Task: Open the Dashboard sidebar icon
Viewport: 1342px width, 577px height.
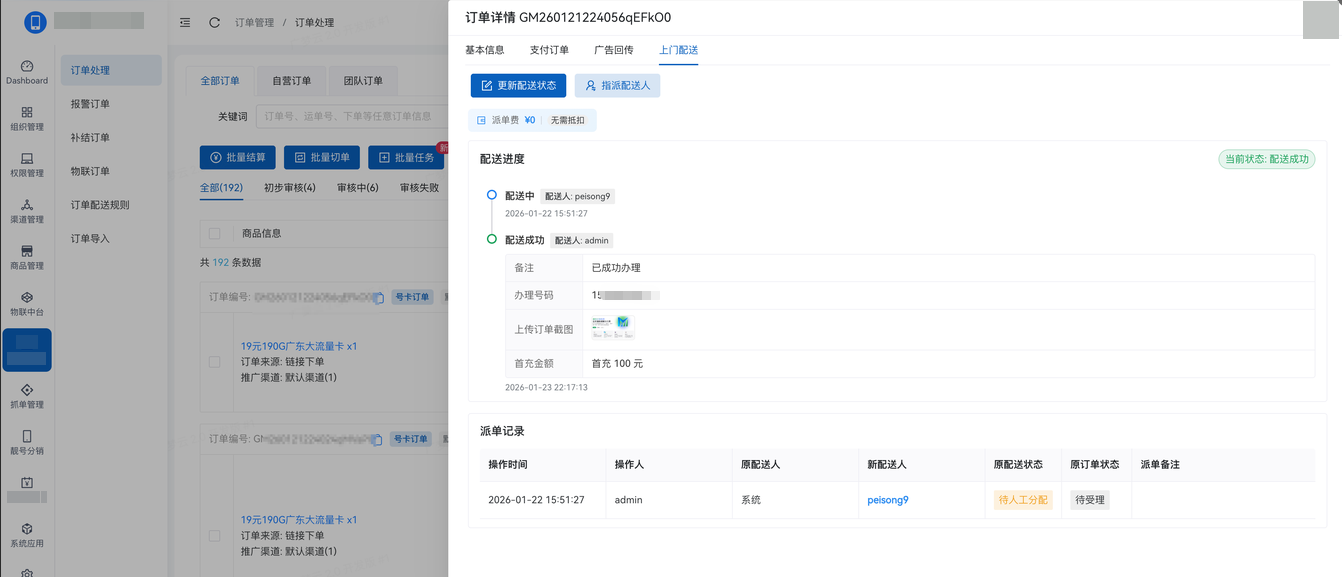Action: point(27,72)
